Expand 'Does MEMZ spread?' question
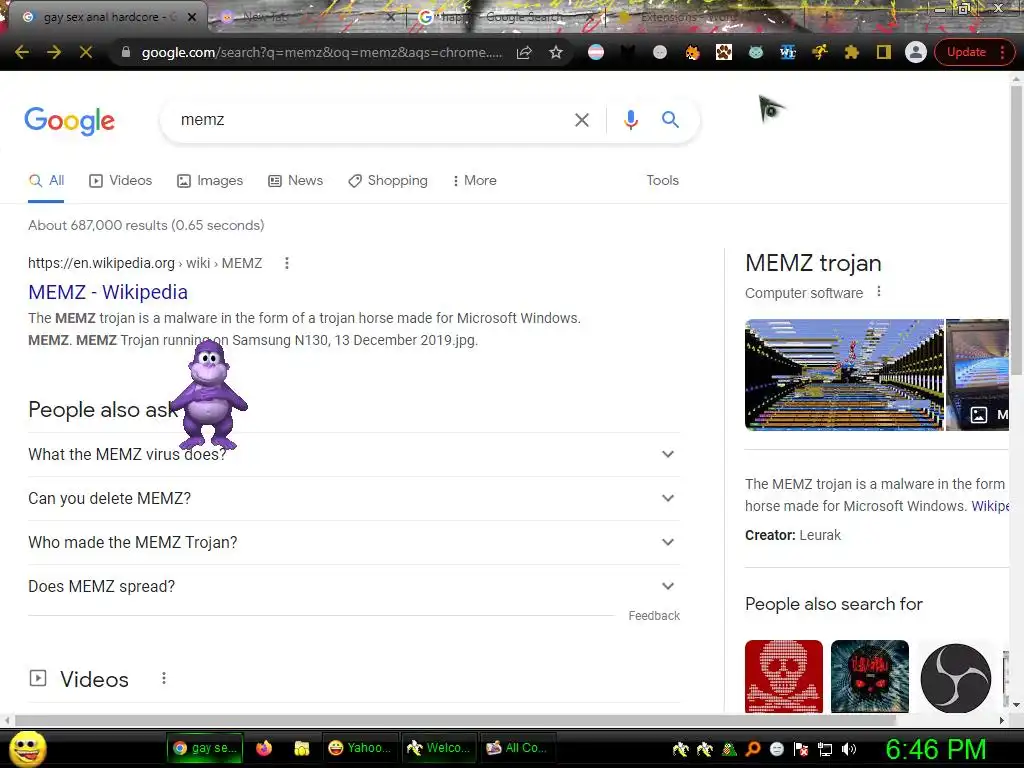 (x=354, y=586)
